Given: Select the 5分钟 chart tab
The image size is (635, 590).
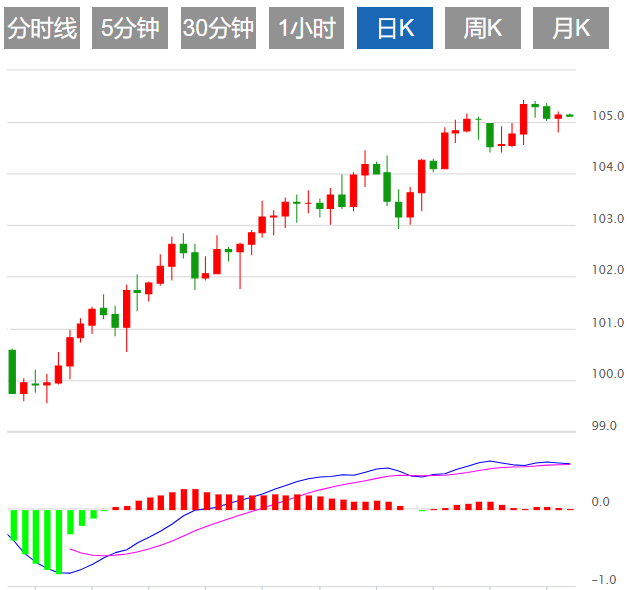Looking at the screenshot, I should (130, 29).
